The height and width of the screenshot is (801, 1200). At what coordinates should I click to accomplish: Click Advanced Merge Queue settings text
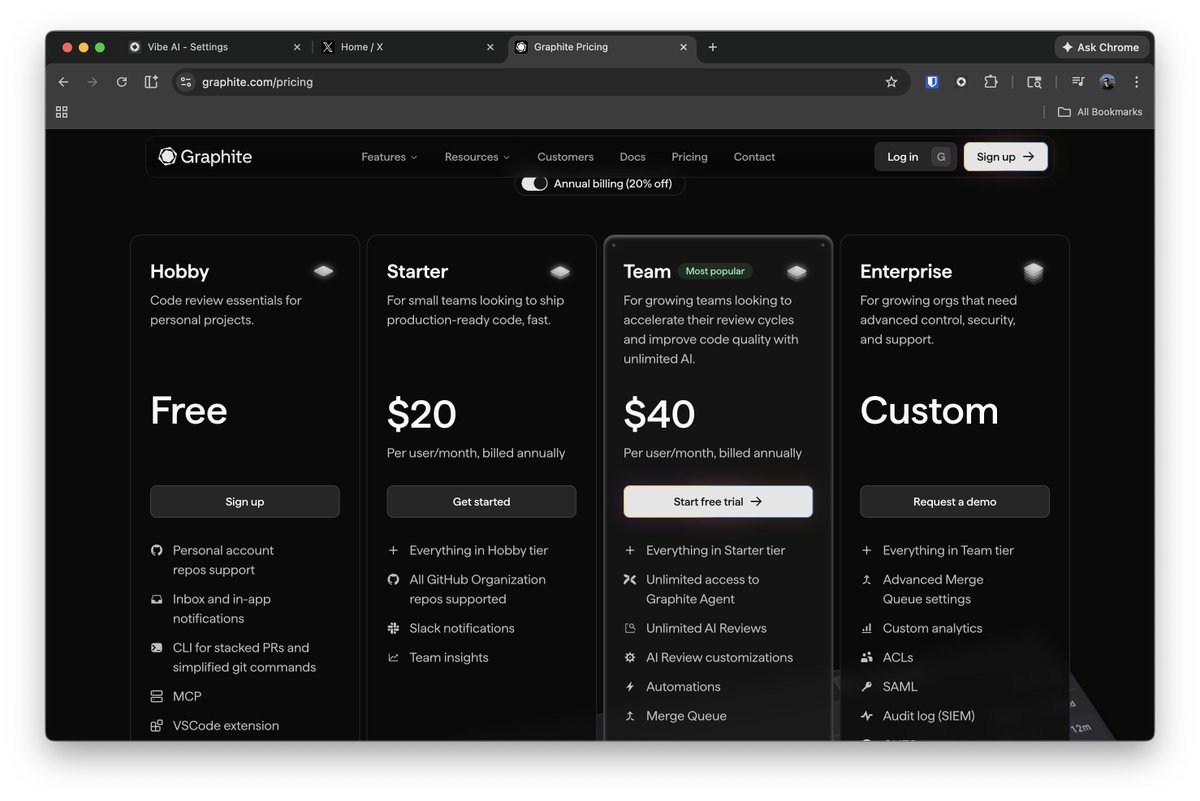[933, 589]
